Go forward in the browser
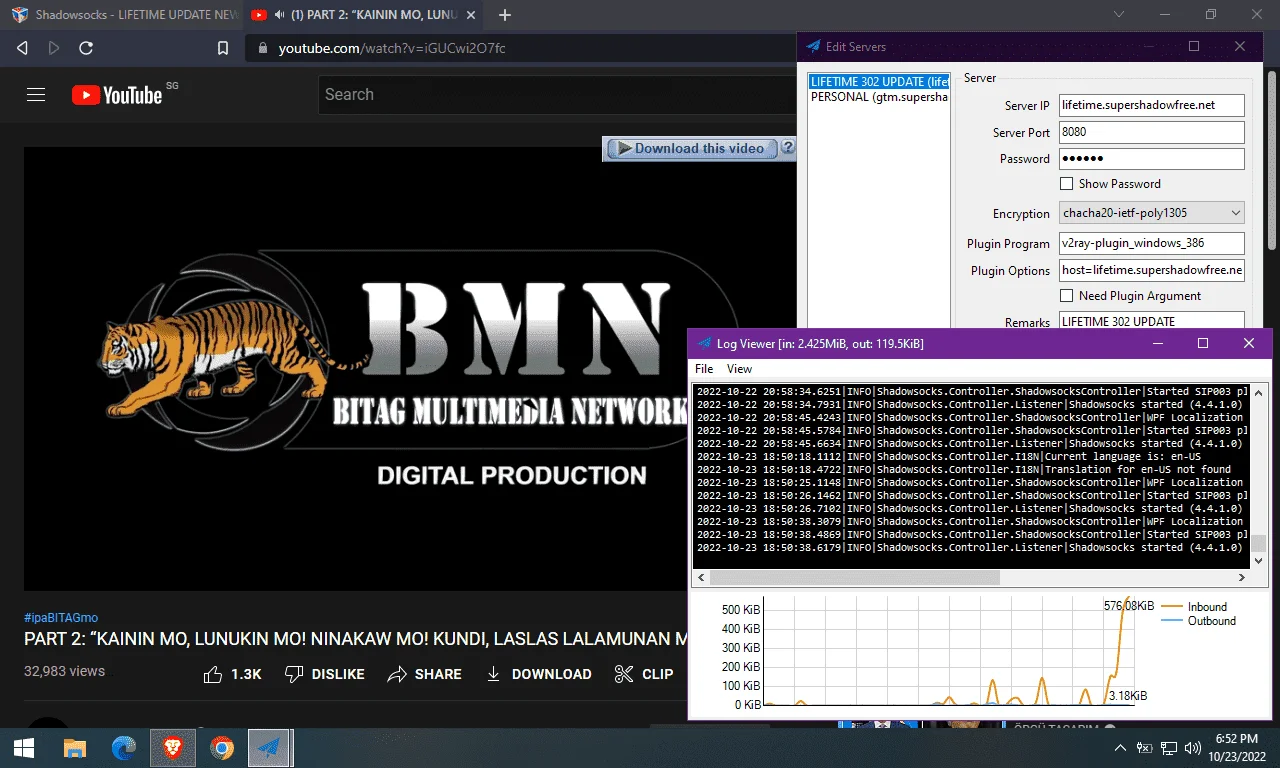The image size is (1280, 768). [54, 48]
